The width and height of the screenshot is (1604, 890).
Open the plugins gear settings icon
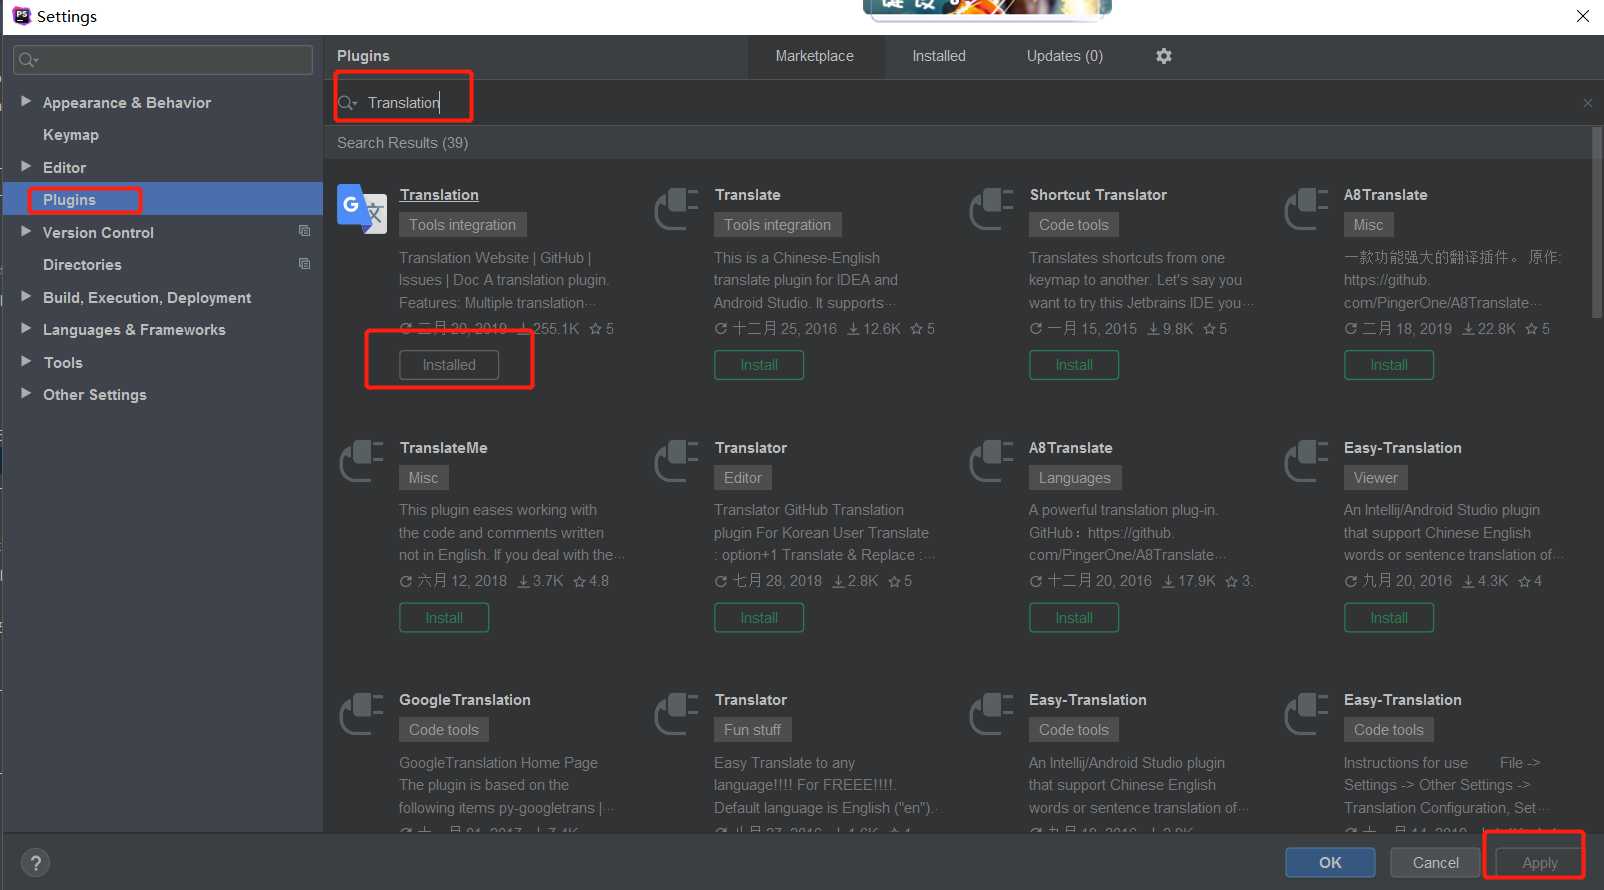[x=1163, y=56]
